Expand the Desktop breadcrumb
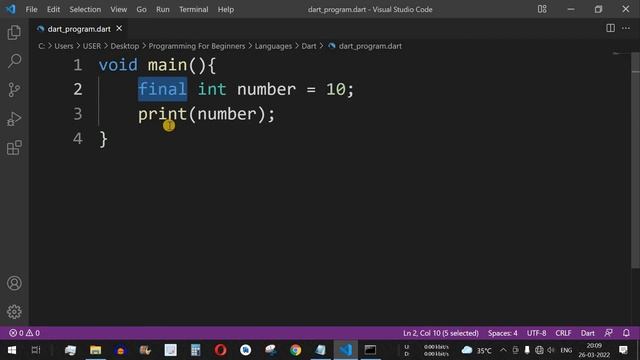The height and width of the screenshot is (360, 640). click(125, 46)
